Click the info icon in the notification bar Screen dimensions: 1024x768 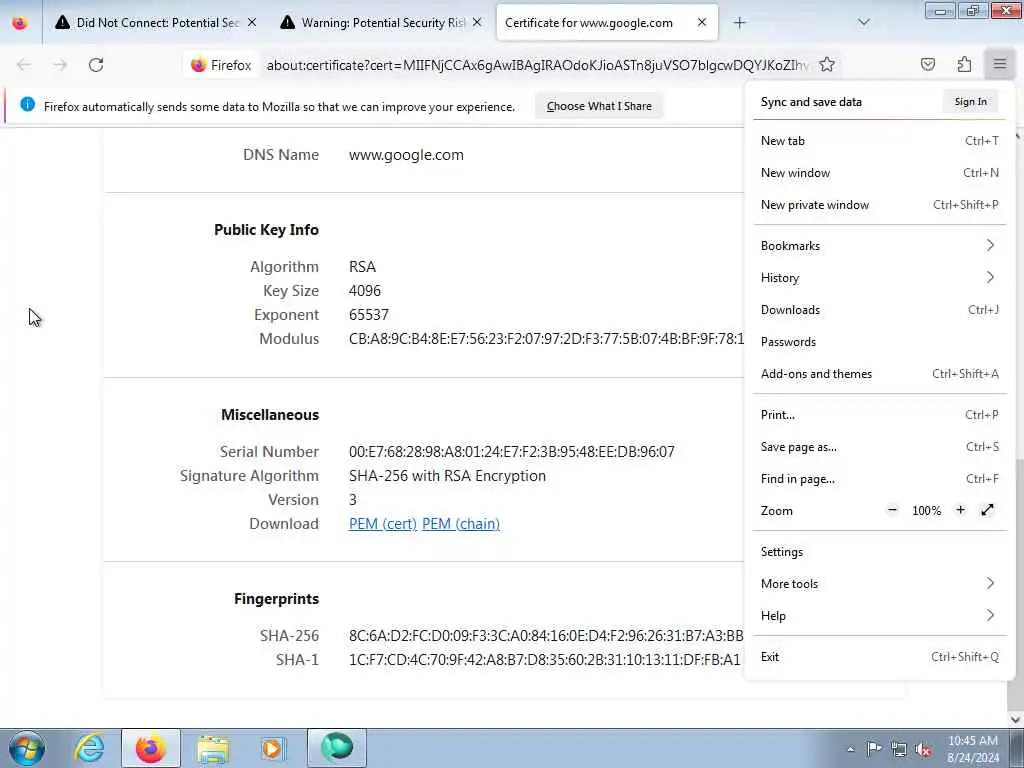[x=27, y=104]
